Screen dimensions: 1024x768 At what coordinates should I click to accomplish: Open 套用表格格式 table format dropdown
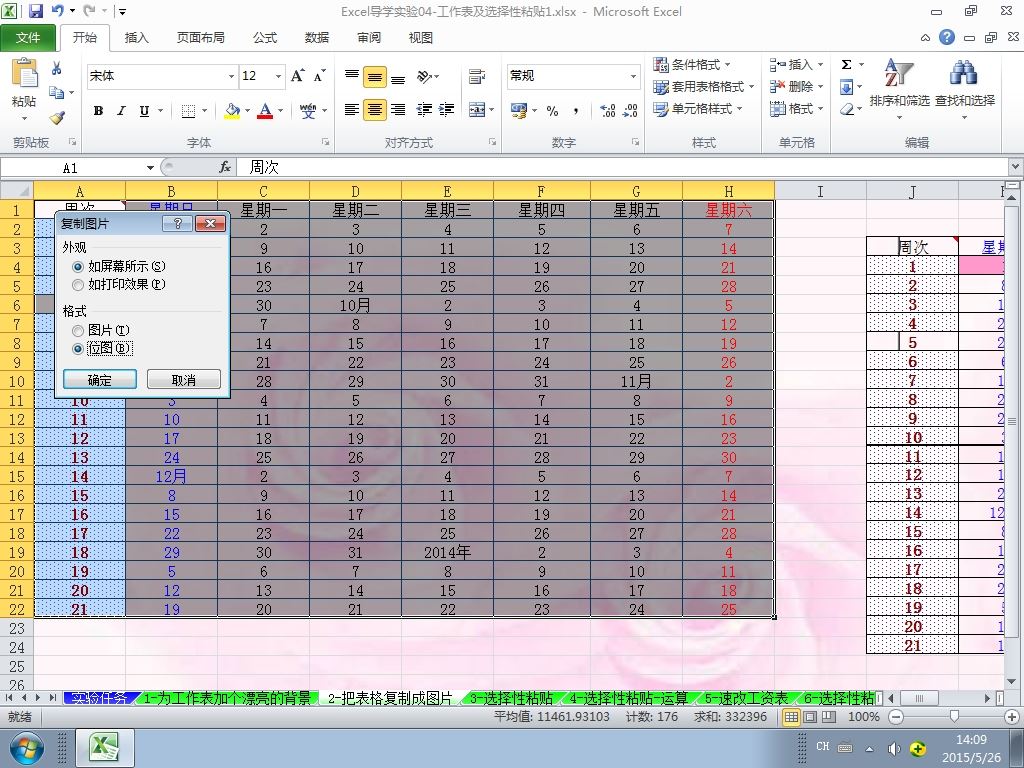click(703, 86)
